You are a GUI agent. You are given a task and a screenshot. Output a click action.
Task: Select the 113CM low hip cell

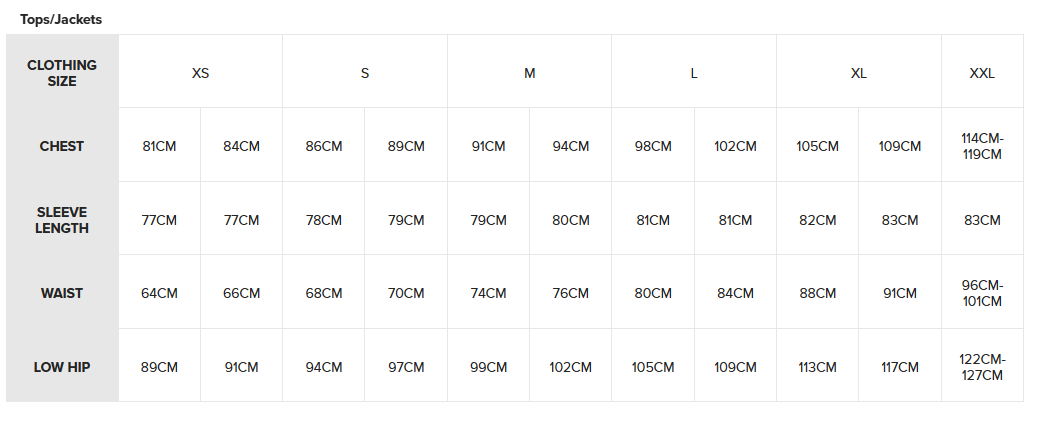[817, 367]
